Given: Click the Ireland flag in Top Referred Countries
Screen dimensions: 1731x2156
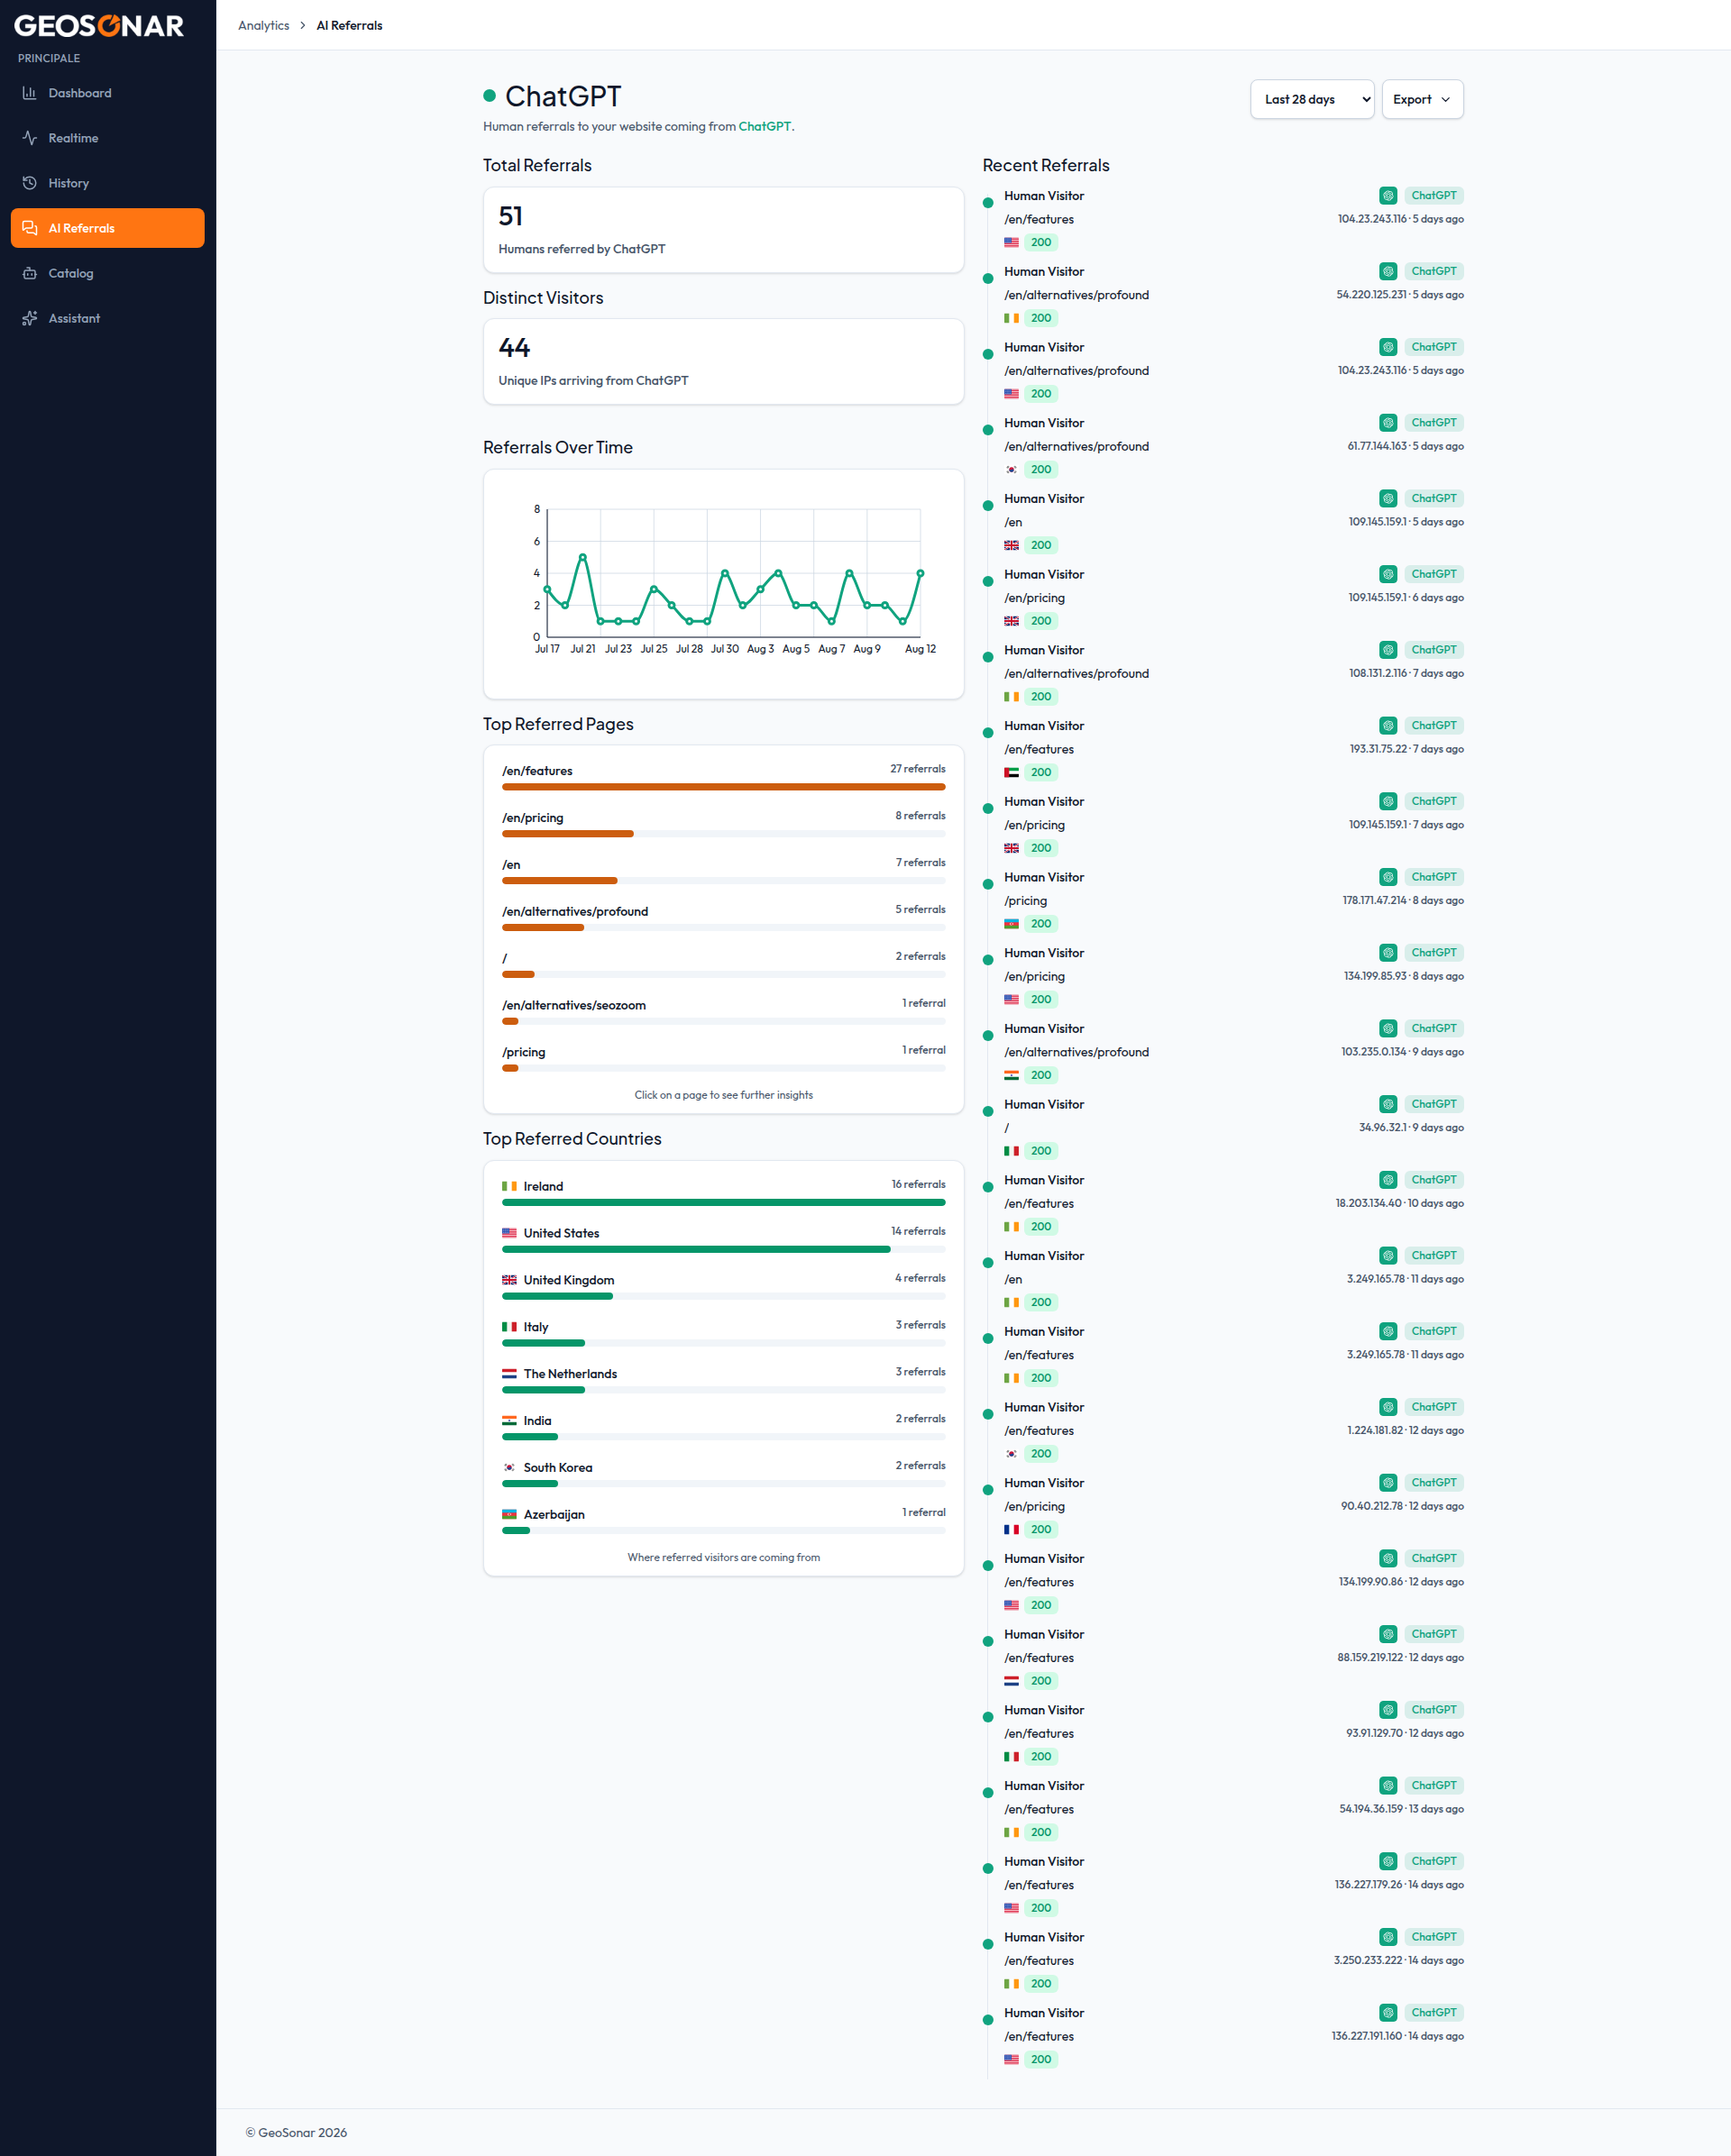Looking at the screenshot, I should pyautogui.click(x=509, y=1186).
